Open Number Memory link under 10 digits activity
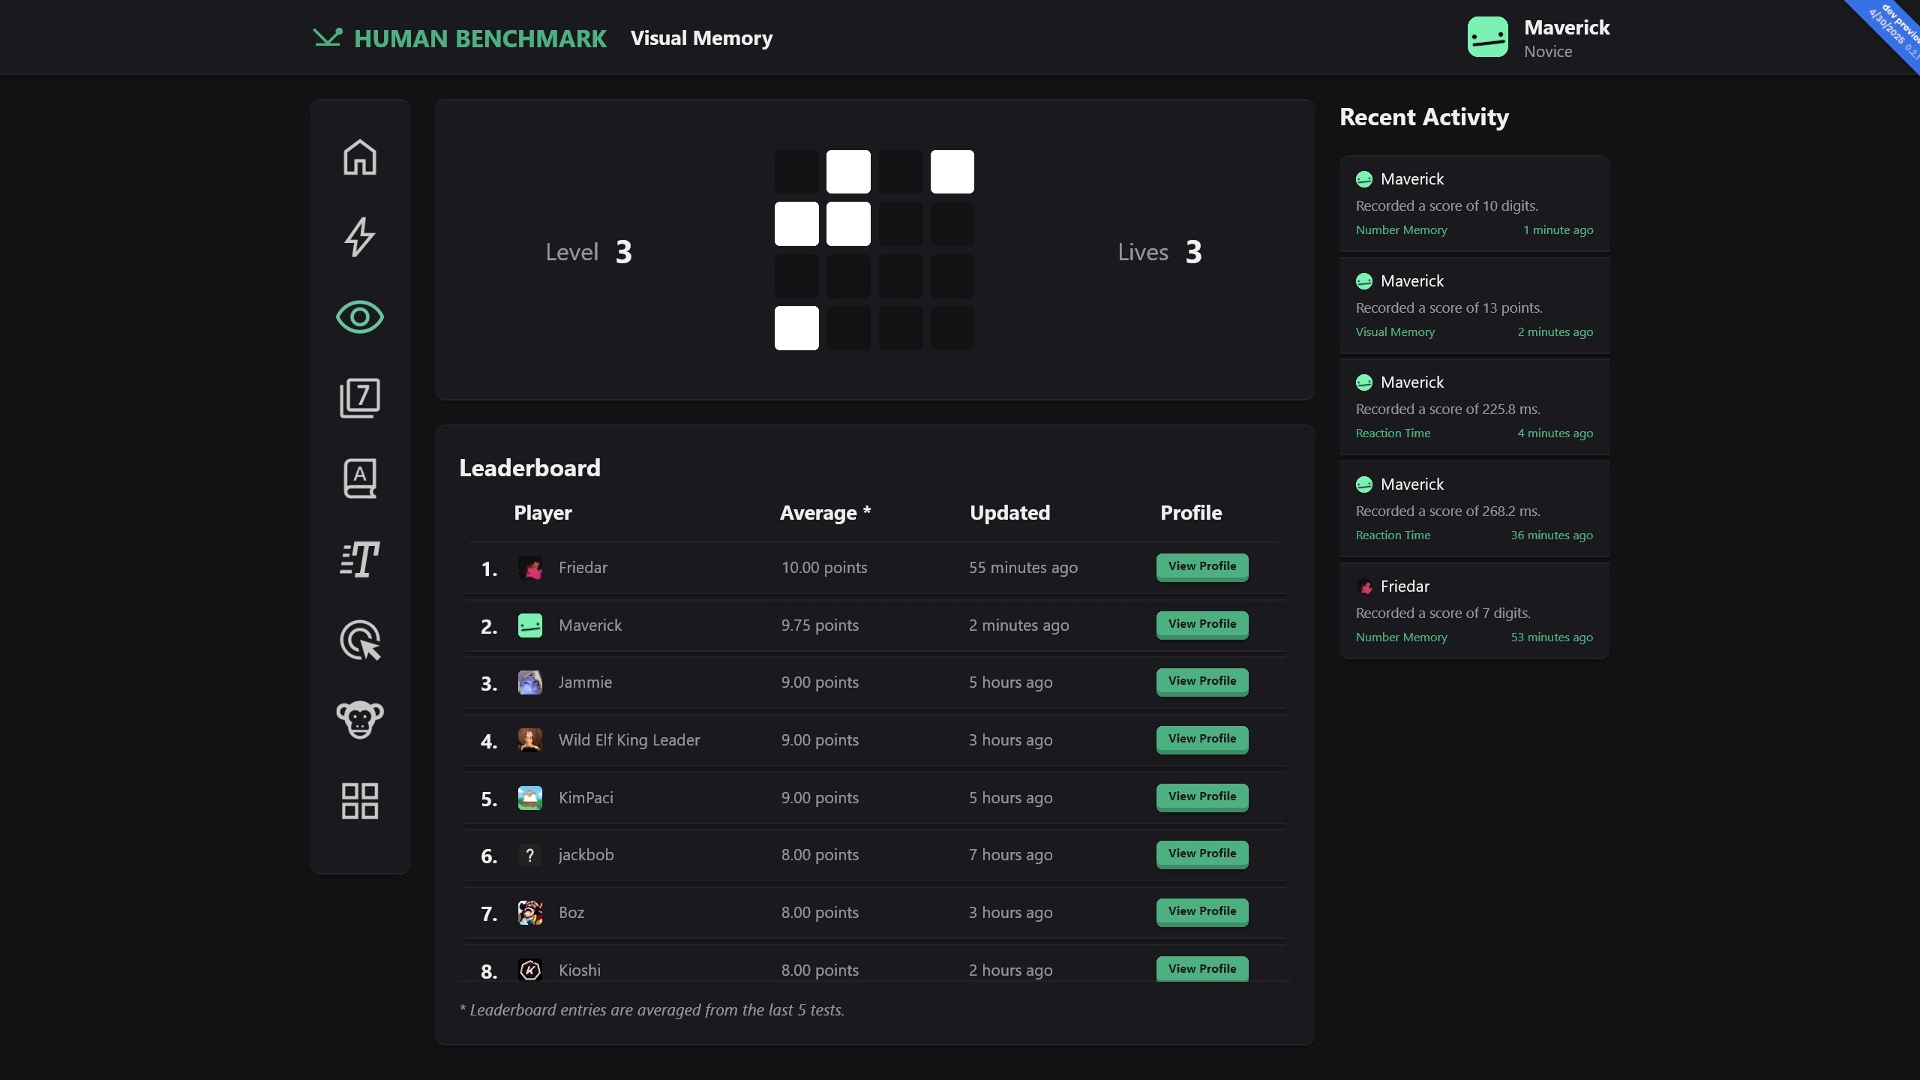The image size is (1920, 1080). tap(1401, 230)
